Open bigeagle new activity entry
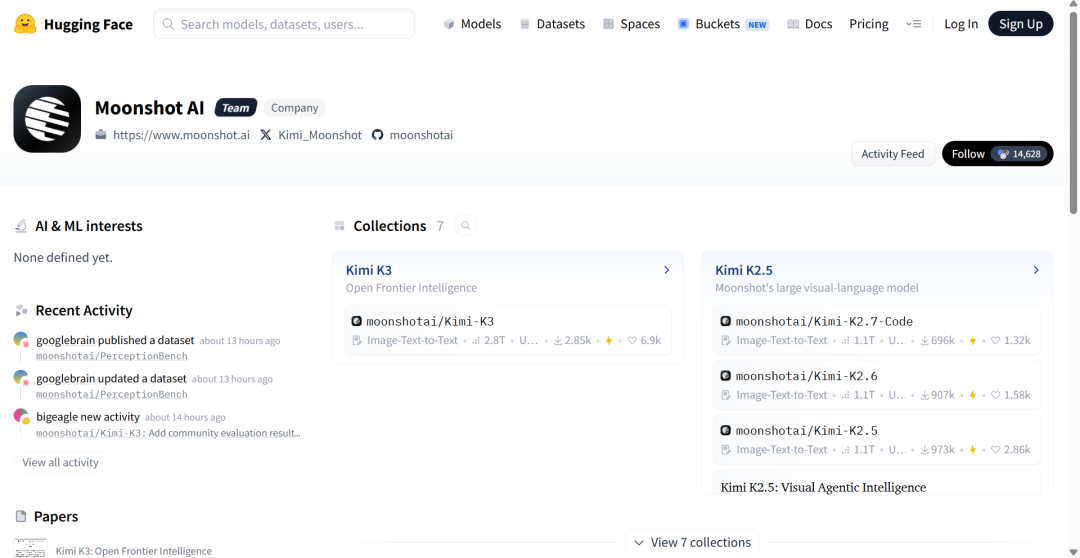1080x558 pixels. [x=87, y=417]
